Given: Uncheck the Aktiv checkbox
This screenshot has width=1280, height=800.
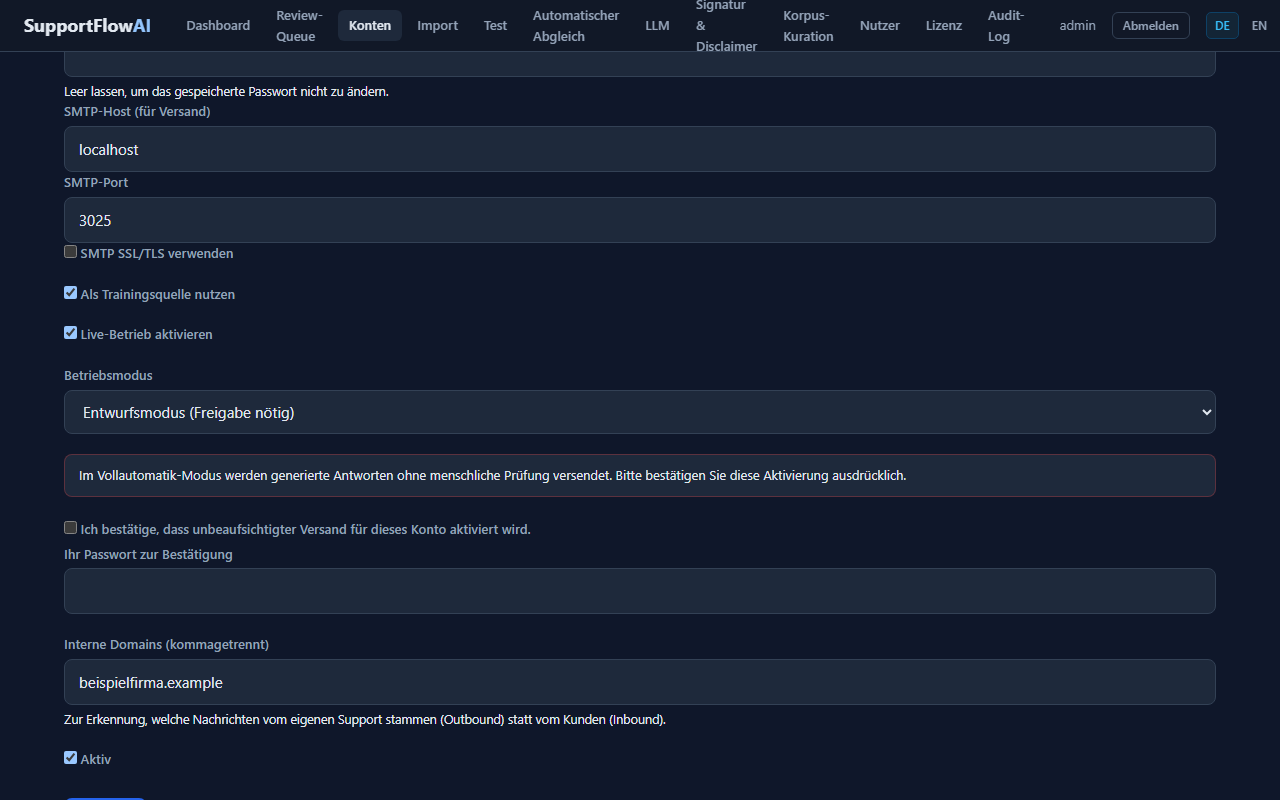Looking at the screenshot, I should (x=70, y=758).
